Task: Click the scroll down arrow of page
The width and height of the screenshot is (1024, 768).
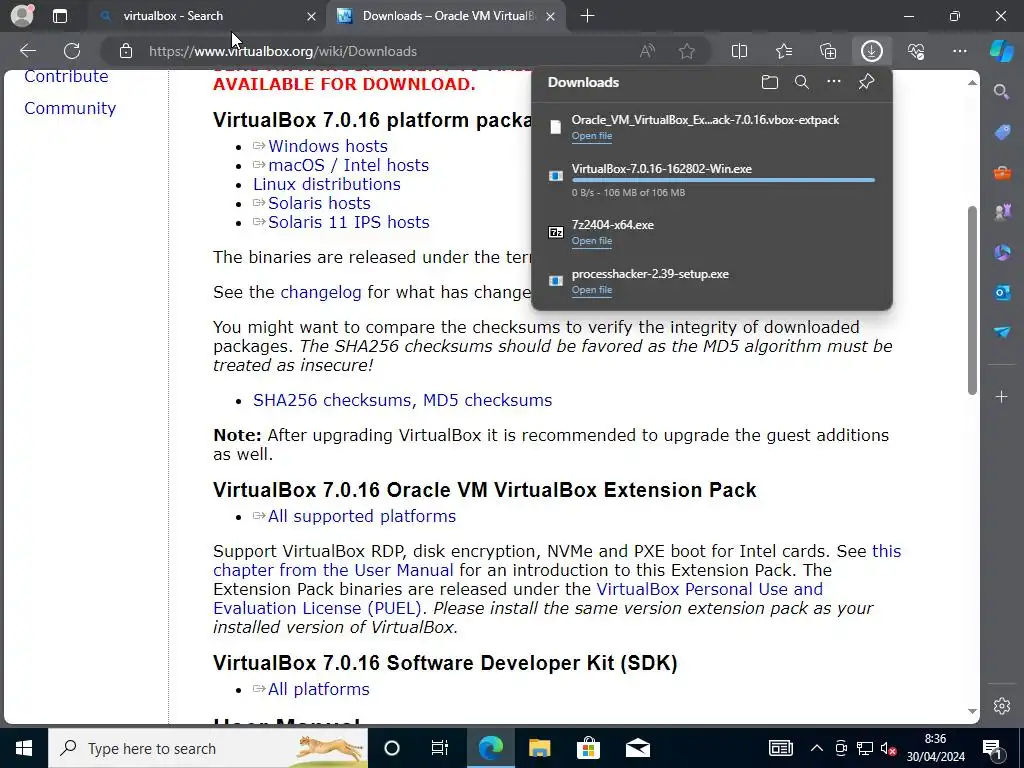Action: point(972,711)
